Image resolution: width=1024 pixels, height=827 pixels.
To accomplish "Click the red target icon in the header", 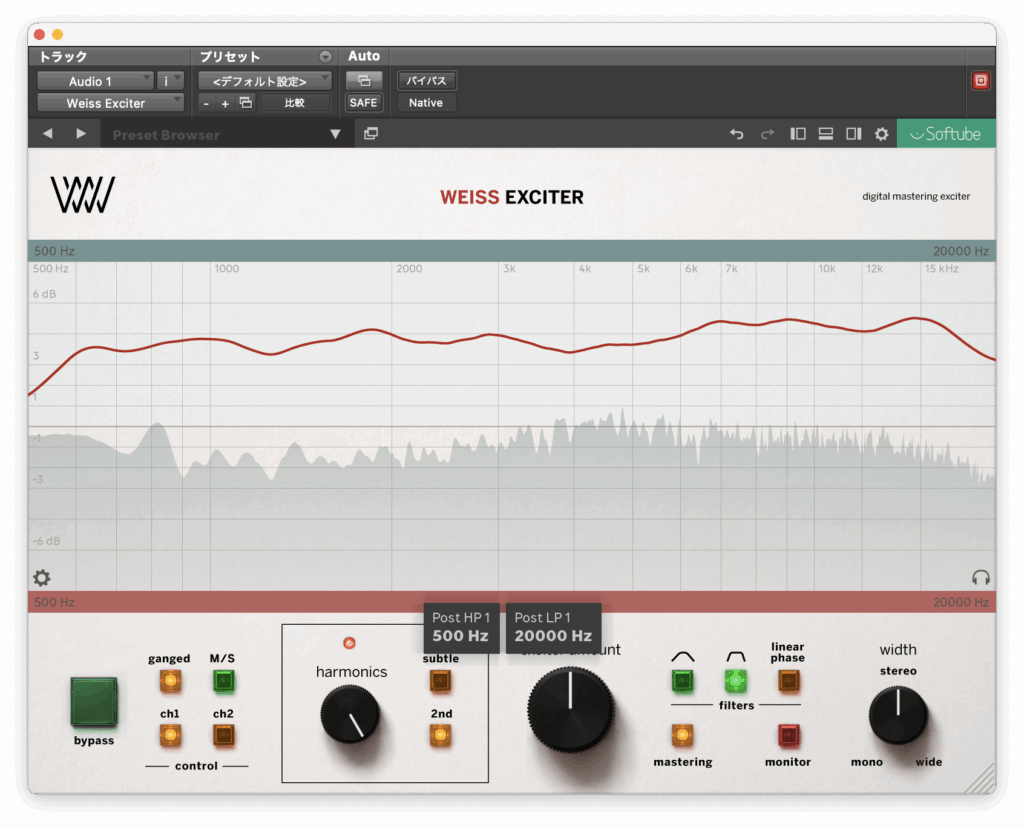I will click(x=980, y=80).
